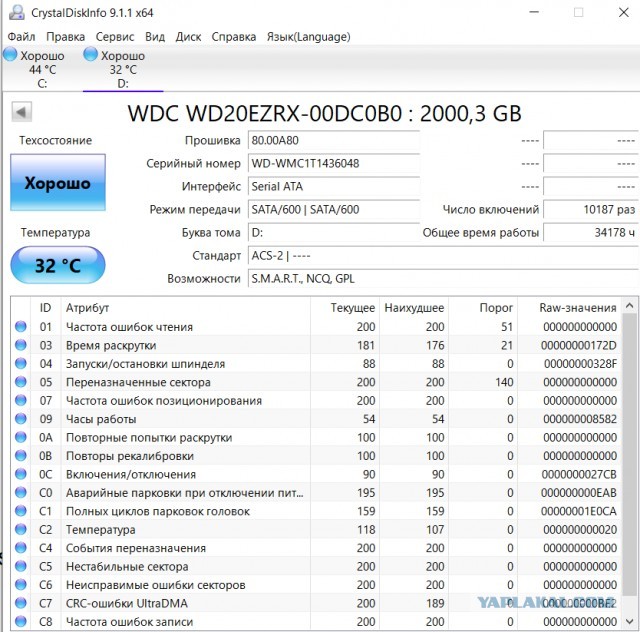This screenshot has width=640, height=632.
Task: Click the status dot for attribute 0B
Action: point(21,456)
